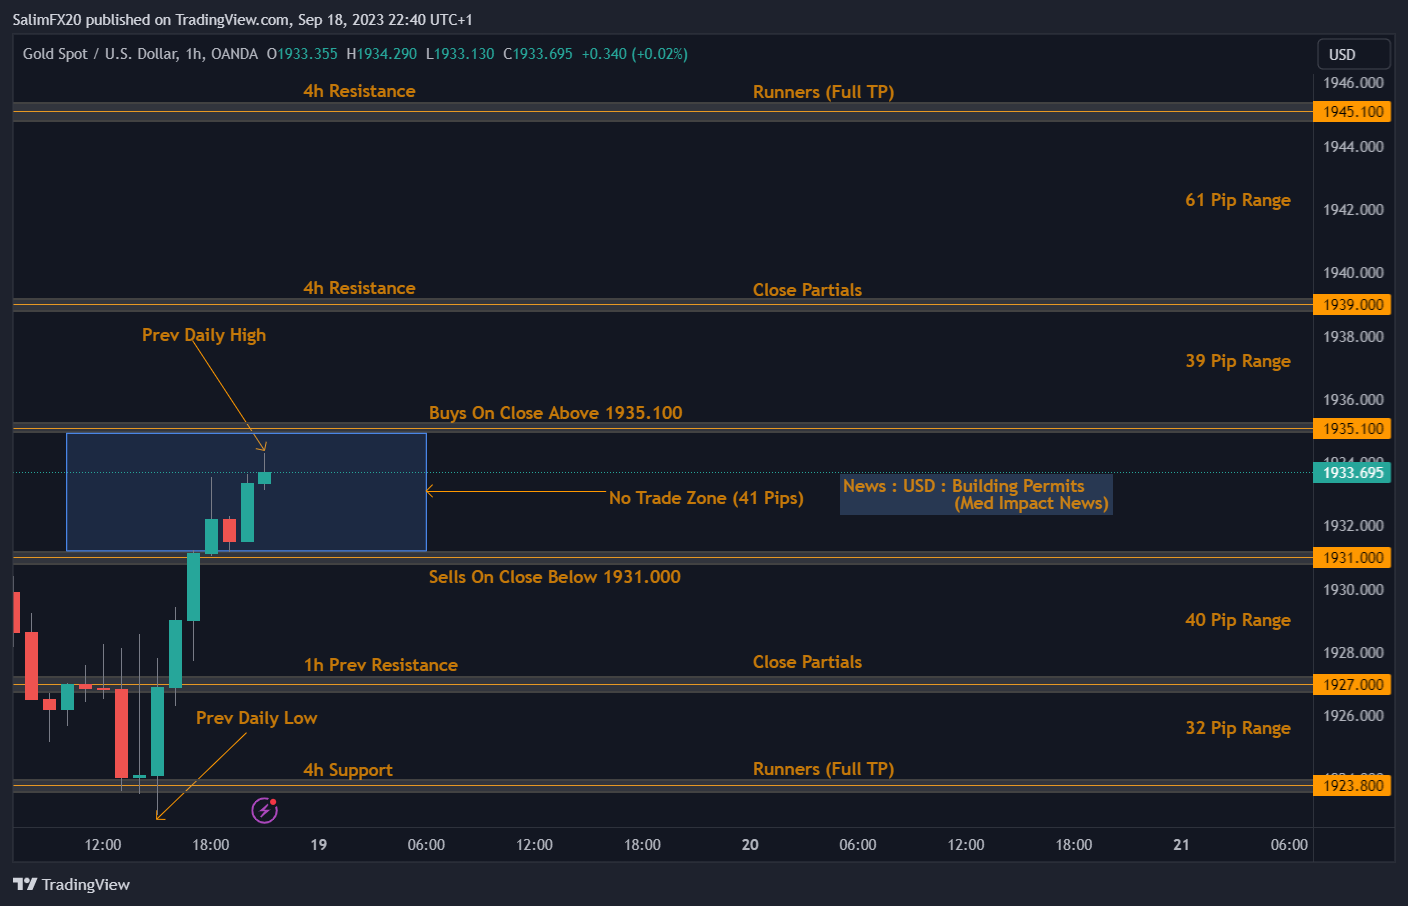Click the orange 1923.800 price flag
The height and width of the screenshot is (906, 1408).
(1351, 786)
